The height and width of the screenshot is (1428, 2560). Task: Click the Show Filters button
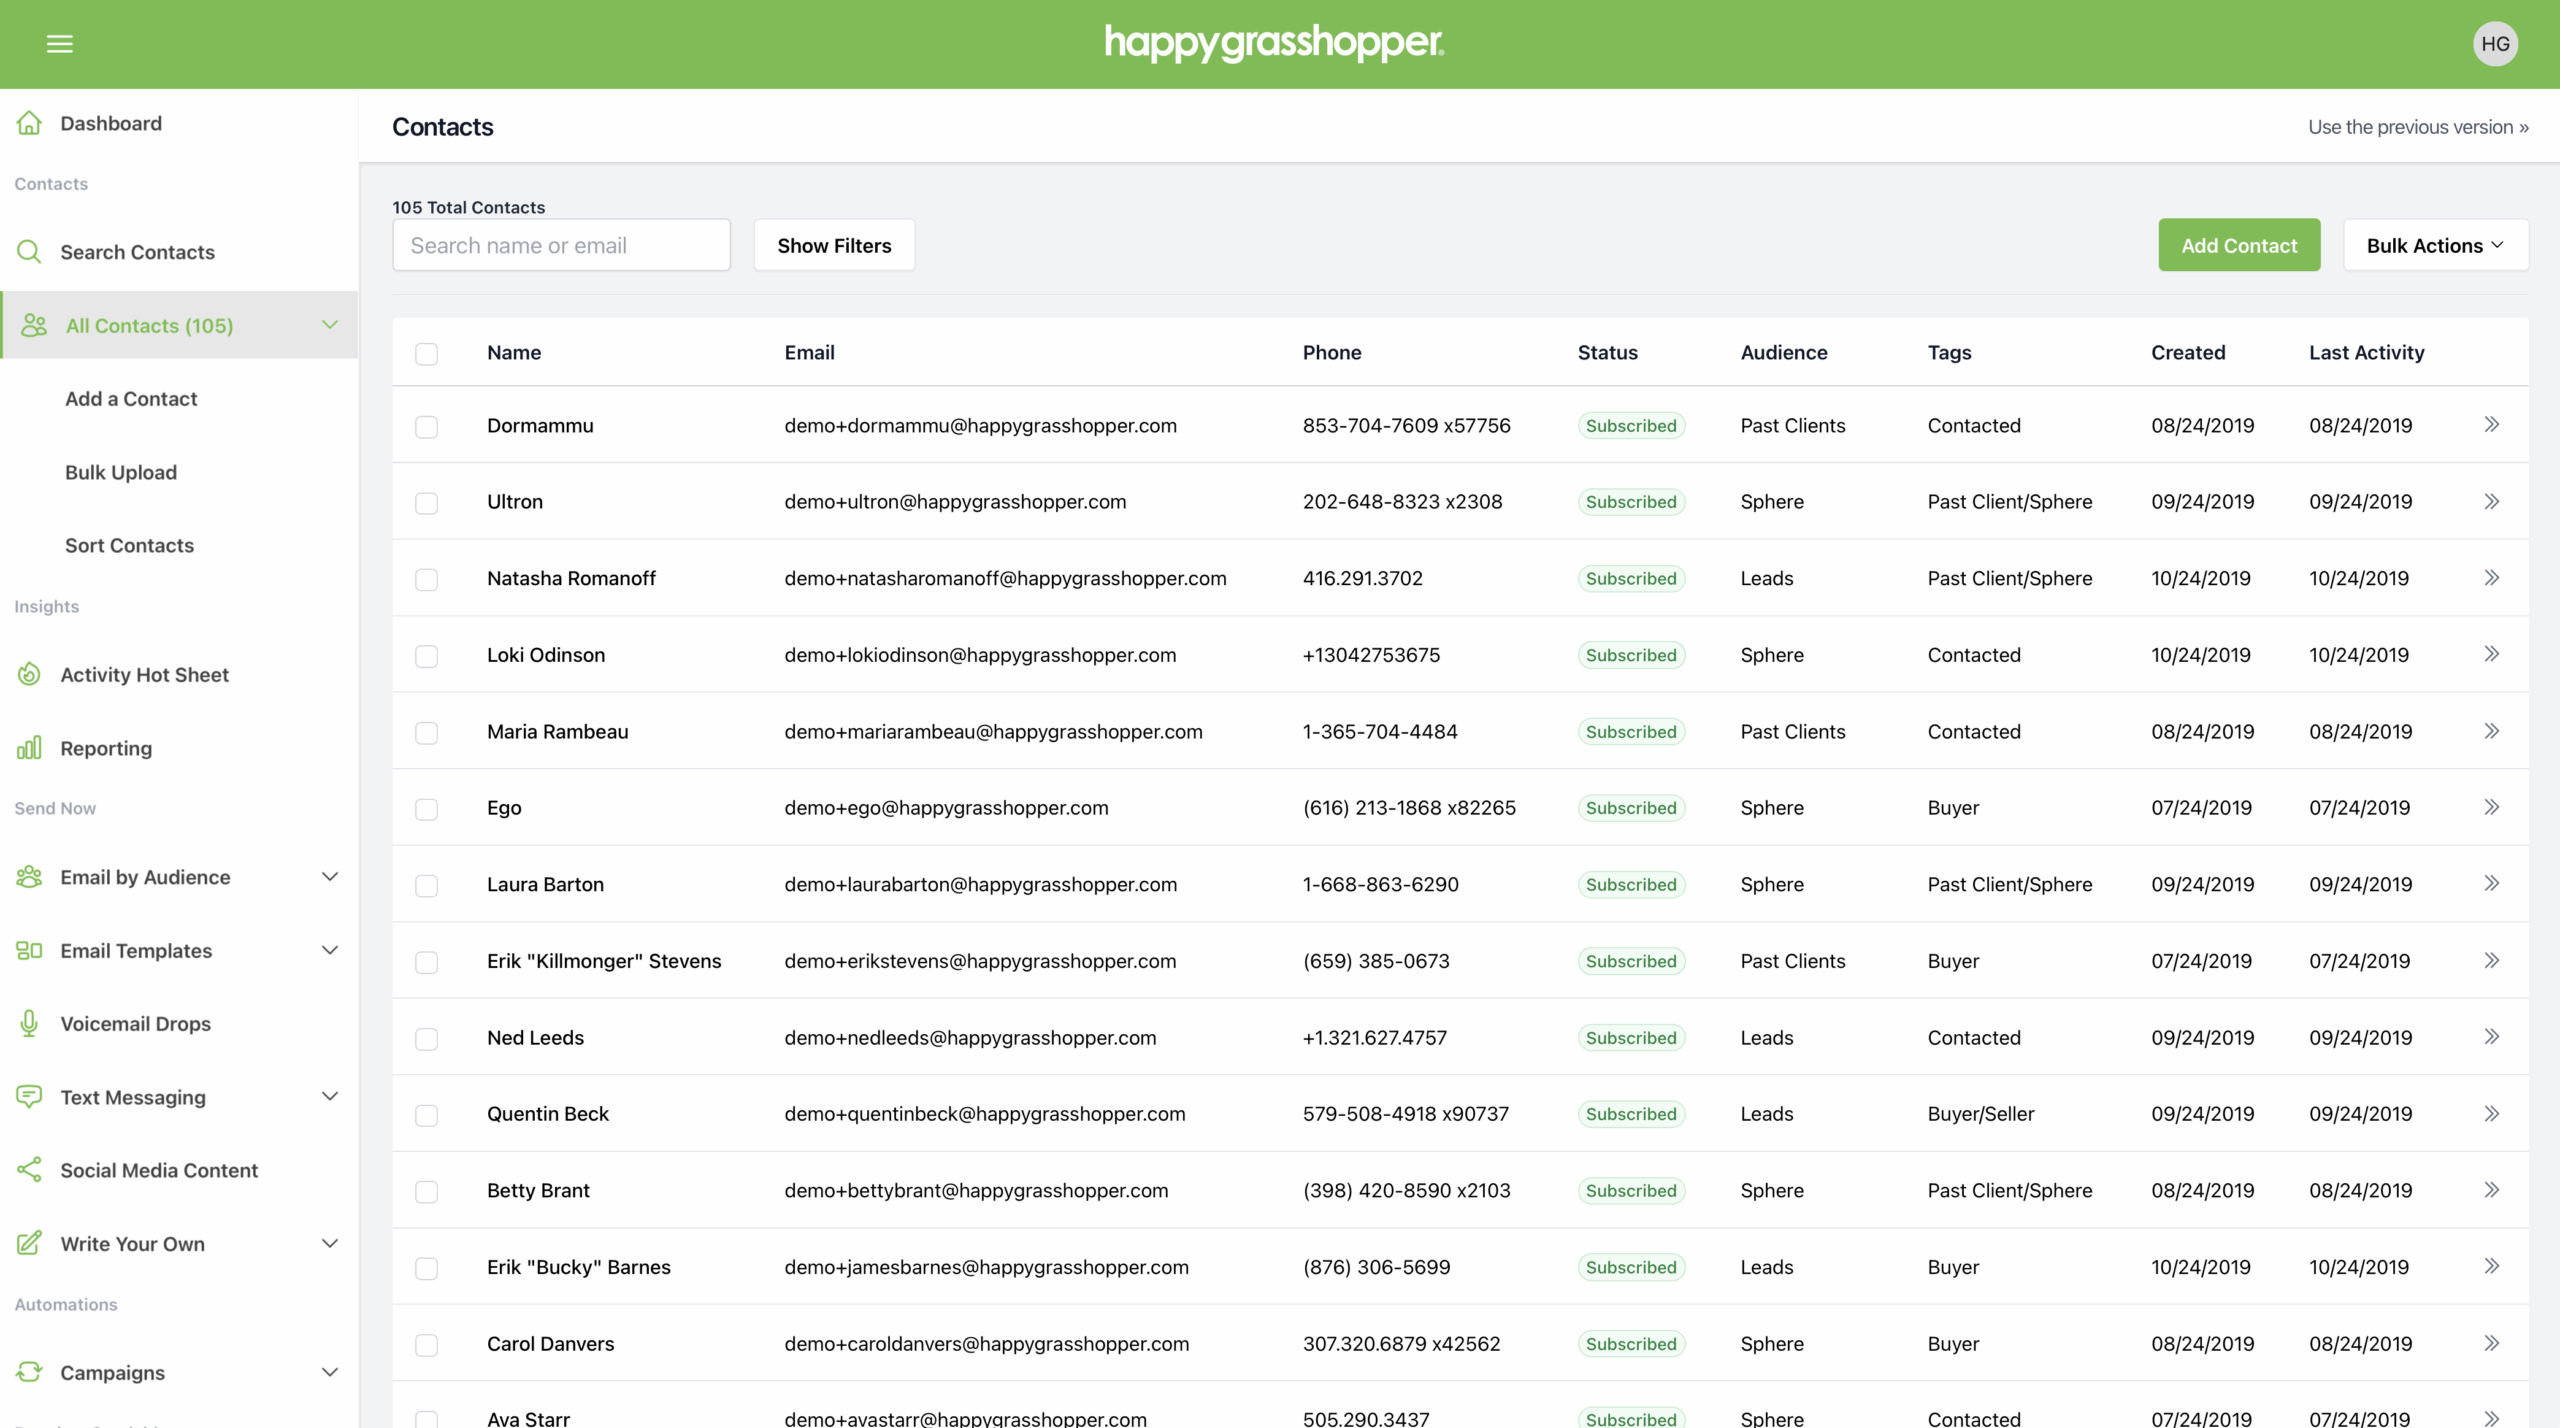834,245
